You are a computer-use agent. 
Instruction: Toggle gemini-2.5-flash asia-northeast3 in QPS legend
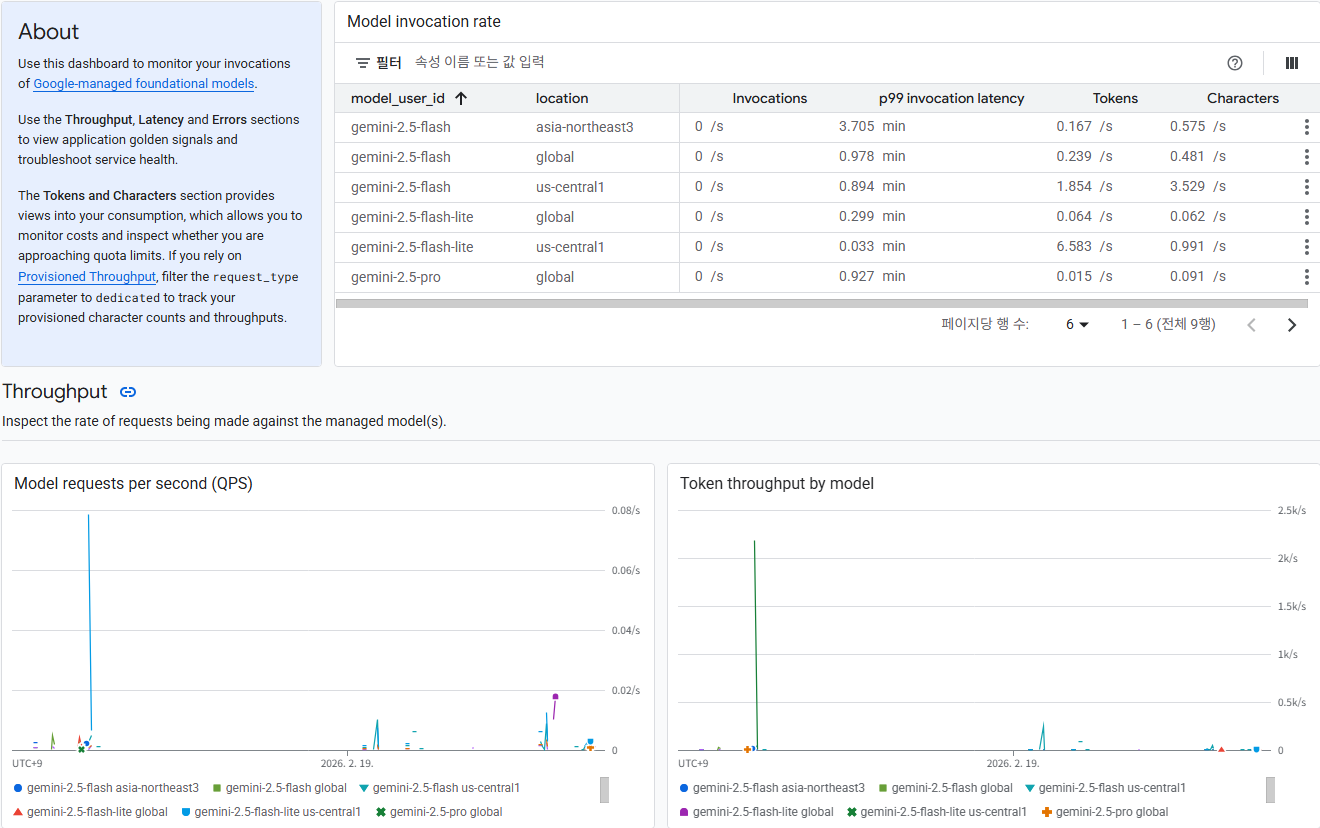[106, 788]
